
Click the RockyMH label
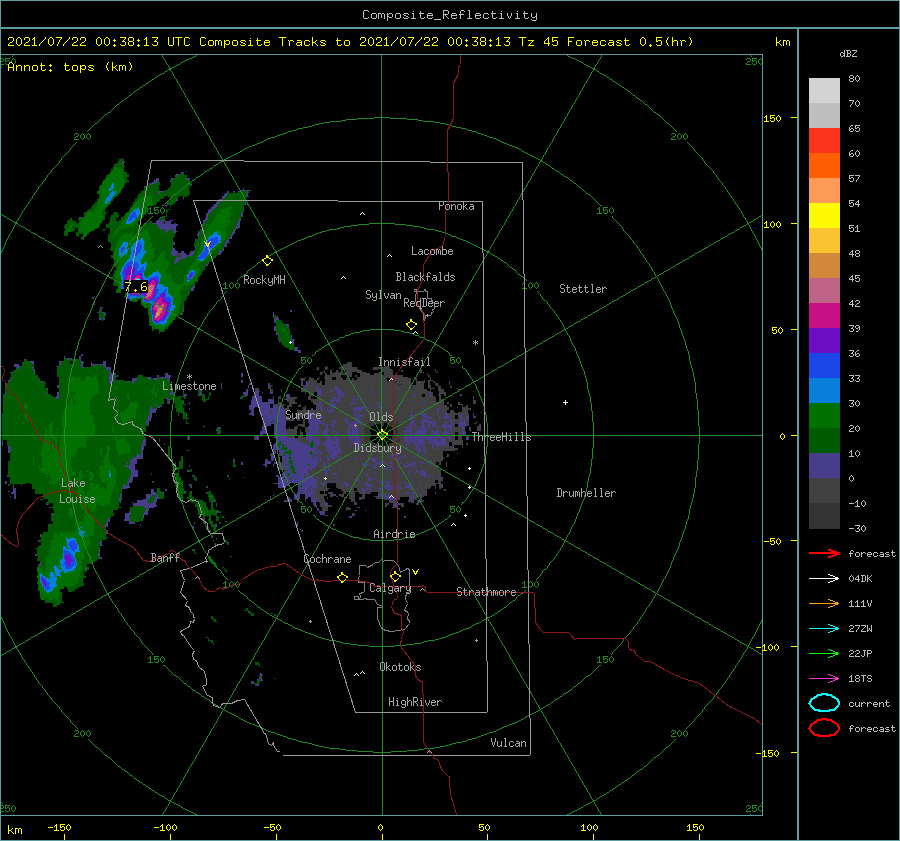point(264,280)
